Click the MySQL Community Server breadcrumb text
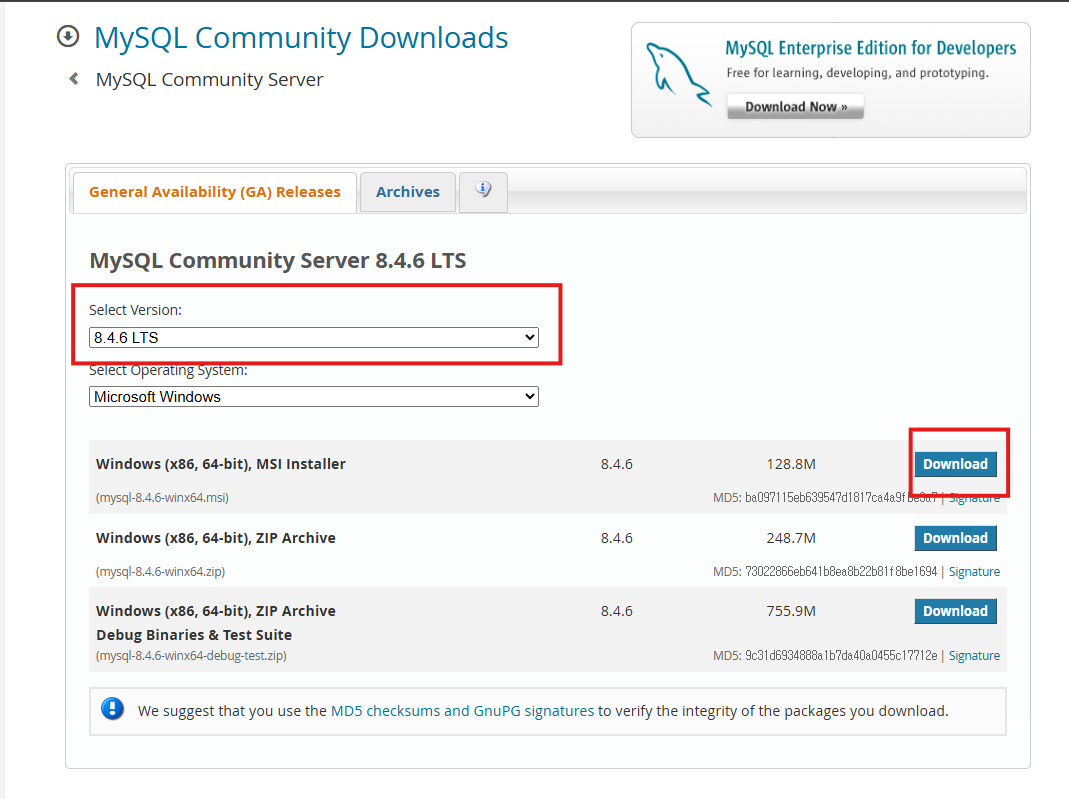The image size is (1069, 799). tap(209, 80)
